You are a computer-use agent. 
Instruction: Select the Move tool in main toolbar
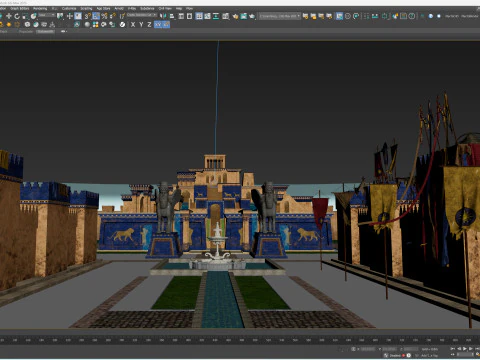coord(9,16)
